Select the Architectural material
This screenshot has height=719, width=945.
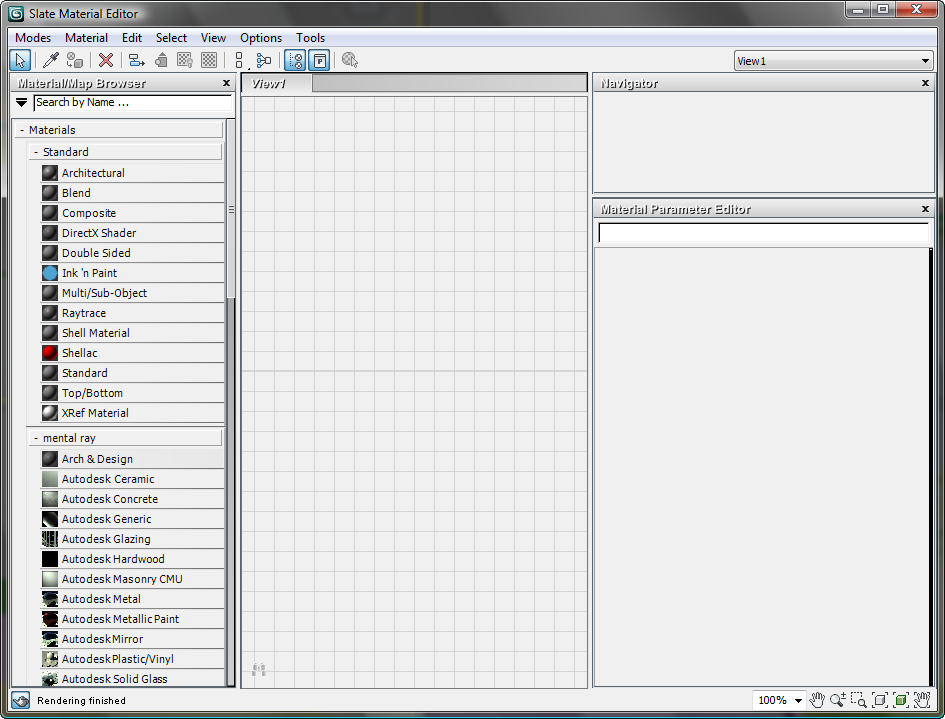[x=132, y=173]
